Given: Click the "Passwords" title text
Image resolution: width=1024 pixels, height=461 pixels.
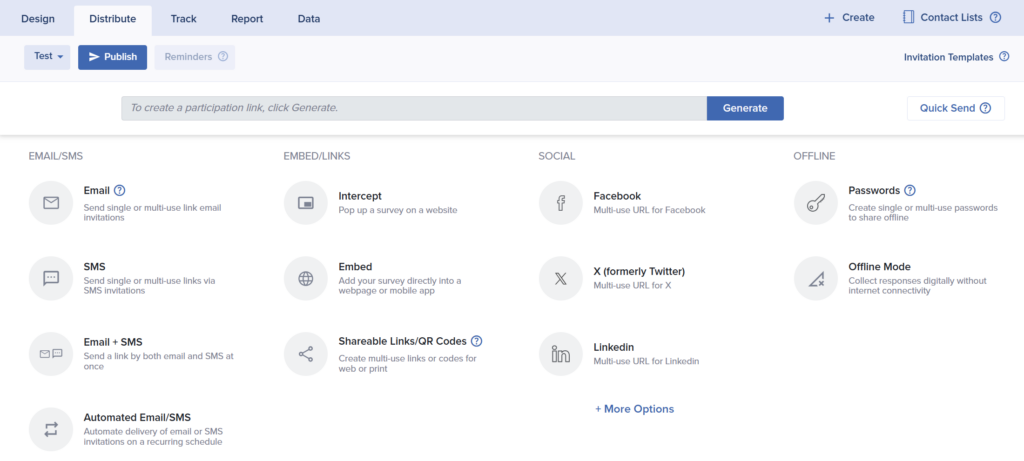Looking at the screenshot, I should (x=874, y=191).
